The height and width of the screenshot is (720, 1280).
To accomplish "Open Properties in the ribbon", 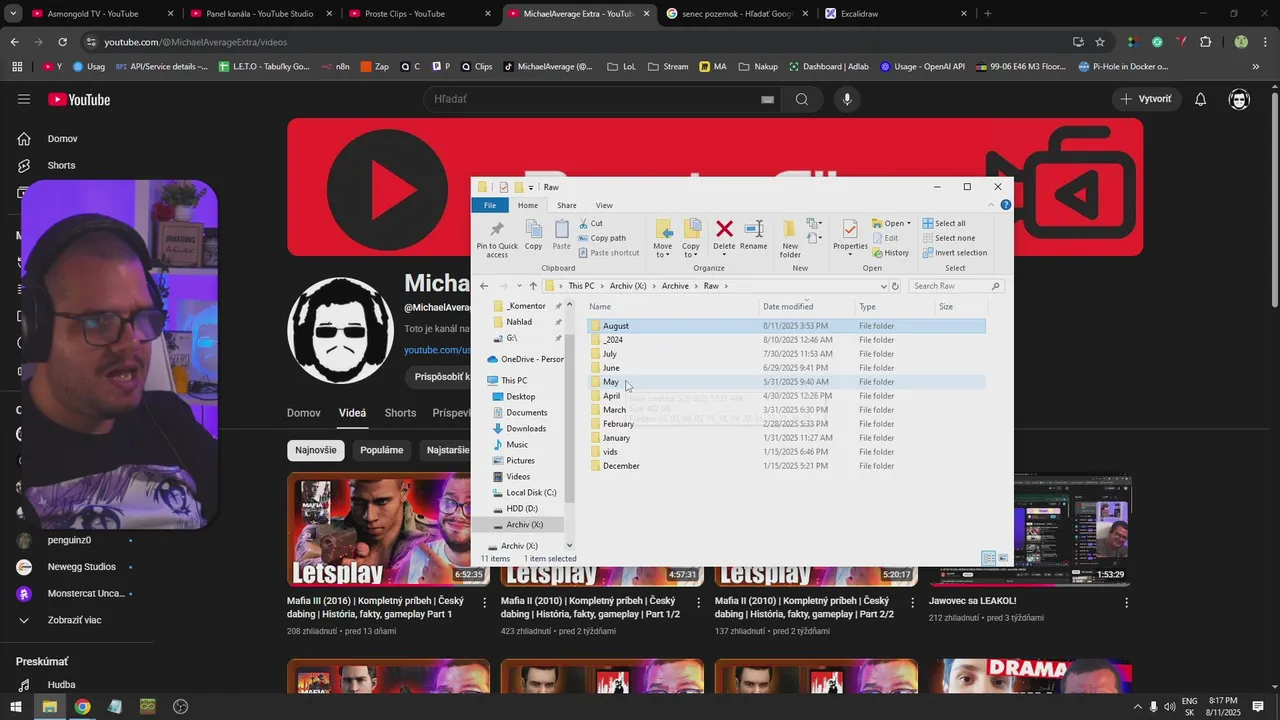I will [x=850, y=236].
